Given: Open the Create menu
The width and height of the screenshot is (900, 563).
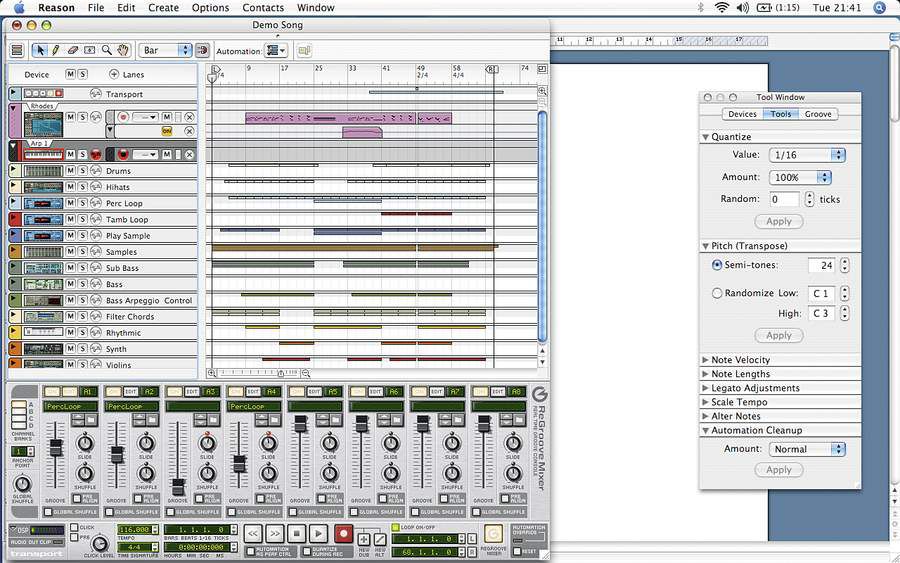Looking at the screenshot, I should point(163,7).
